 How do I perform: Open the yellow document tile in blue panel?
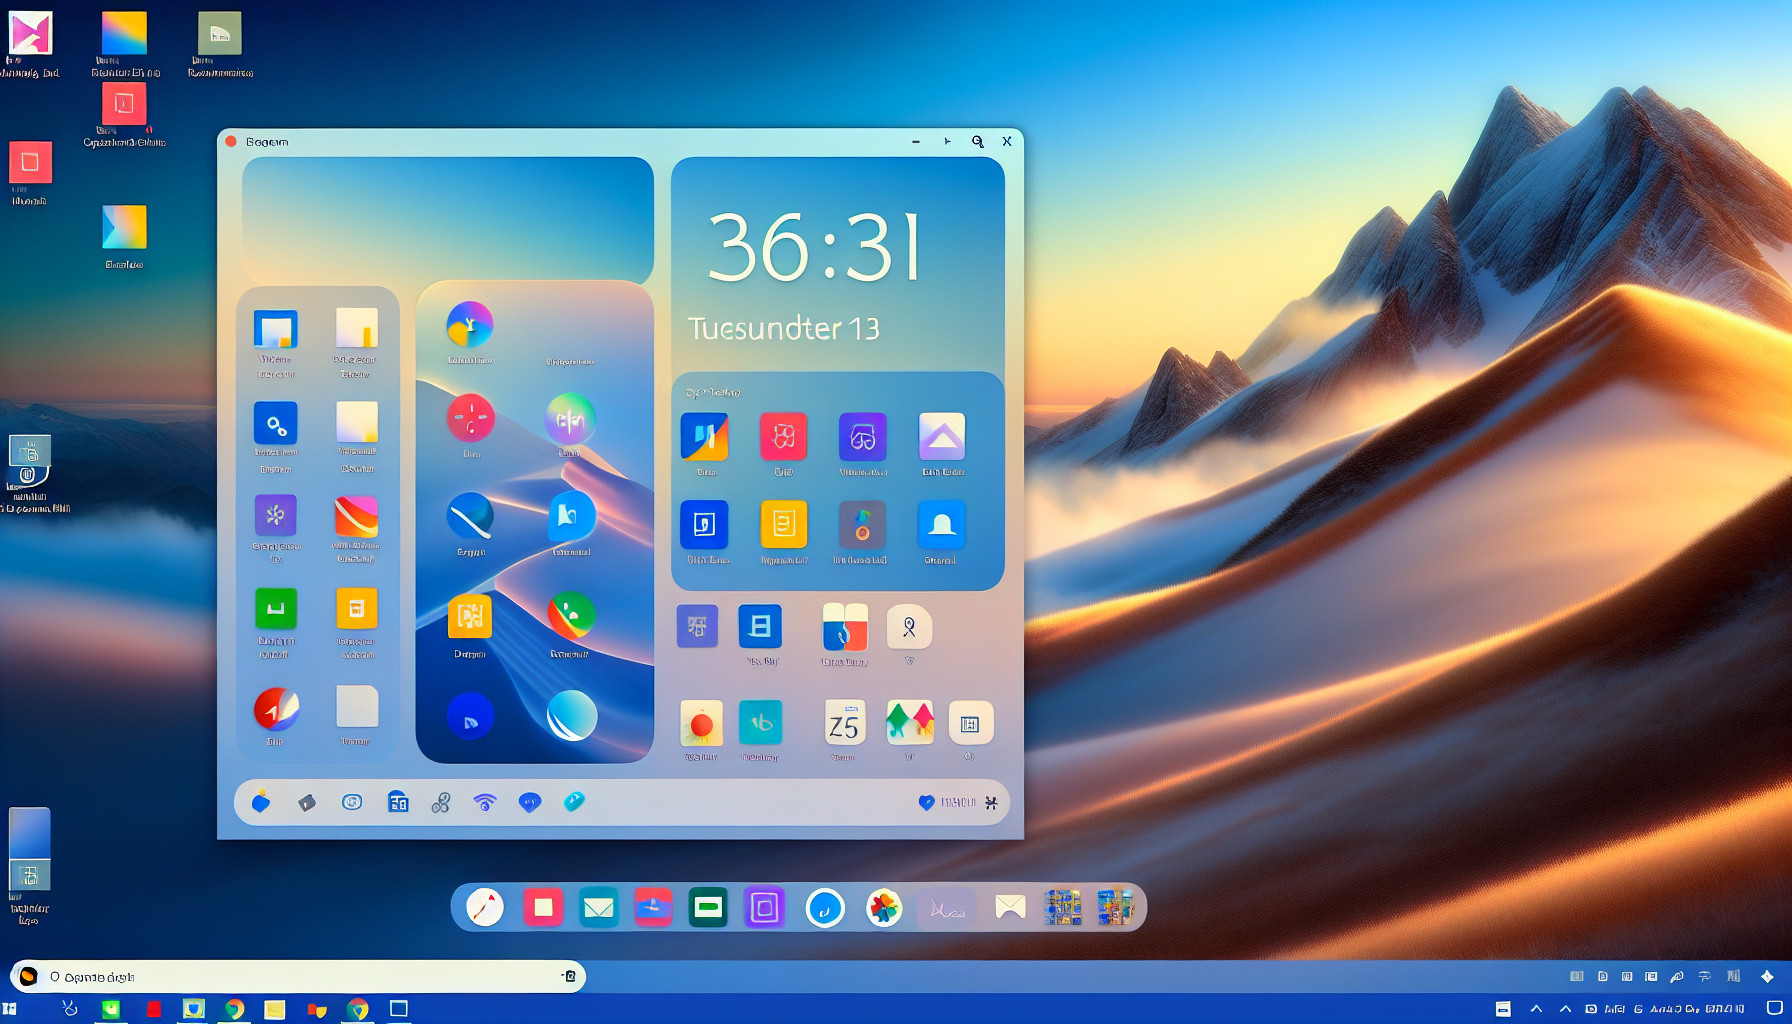coord(783,525)
